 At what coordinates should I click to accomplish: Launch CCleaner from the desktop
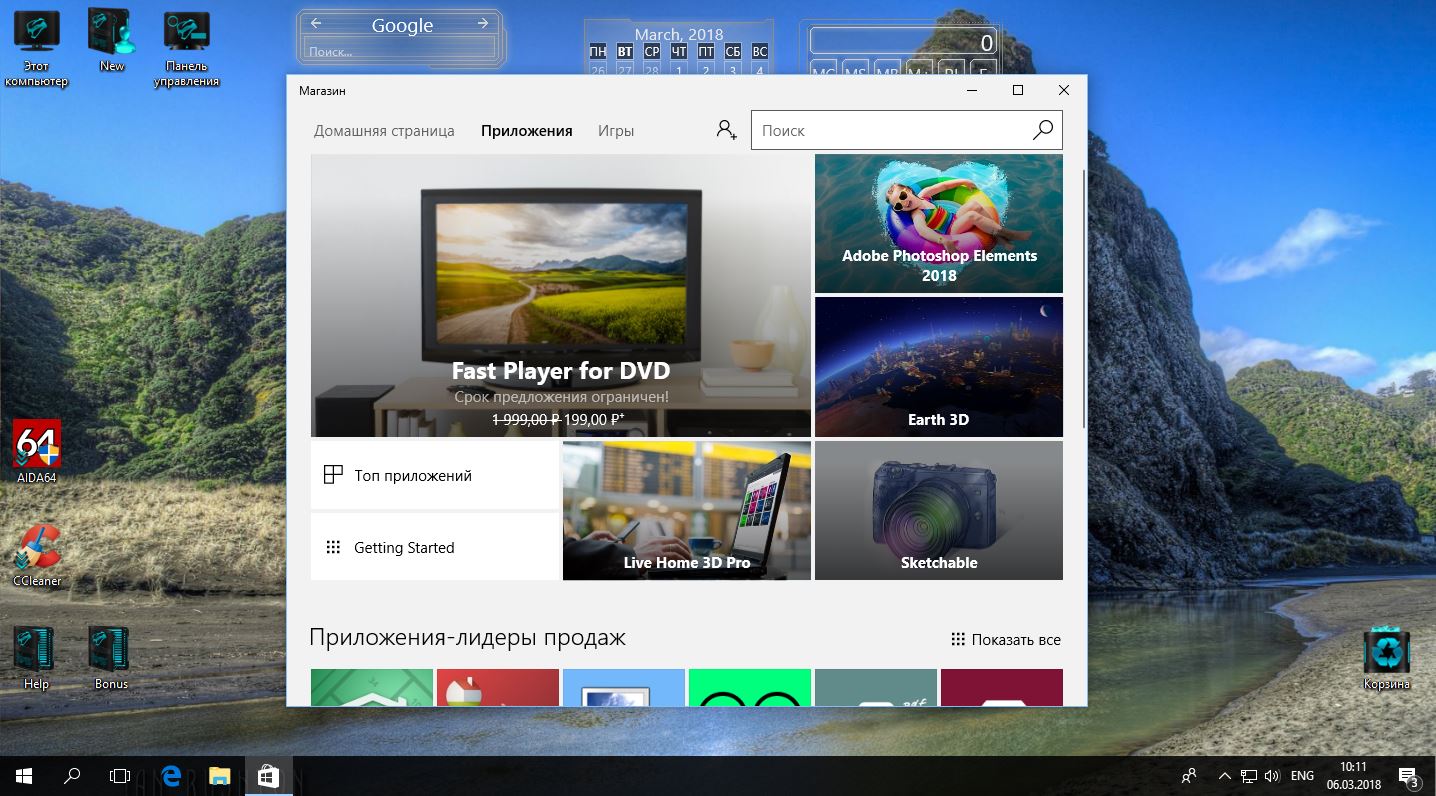coord(37,555)
